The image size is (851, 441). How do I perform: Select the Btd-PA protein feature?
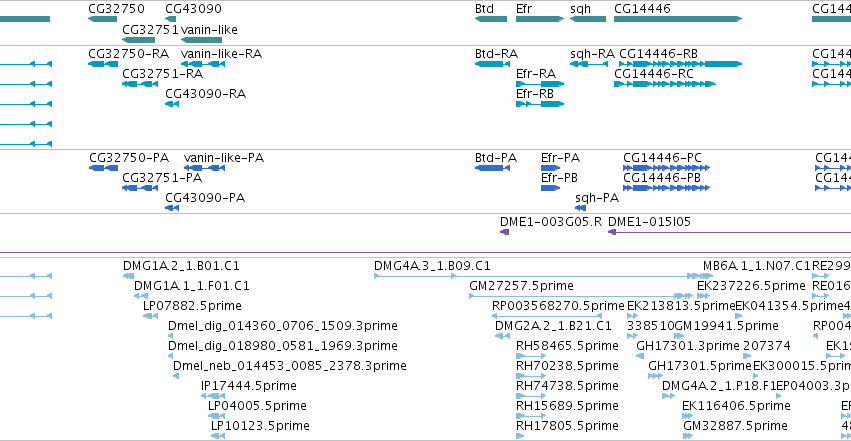pos(492,168)
